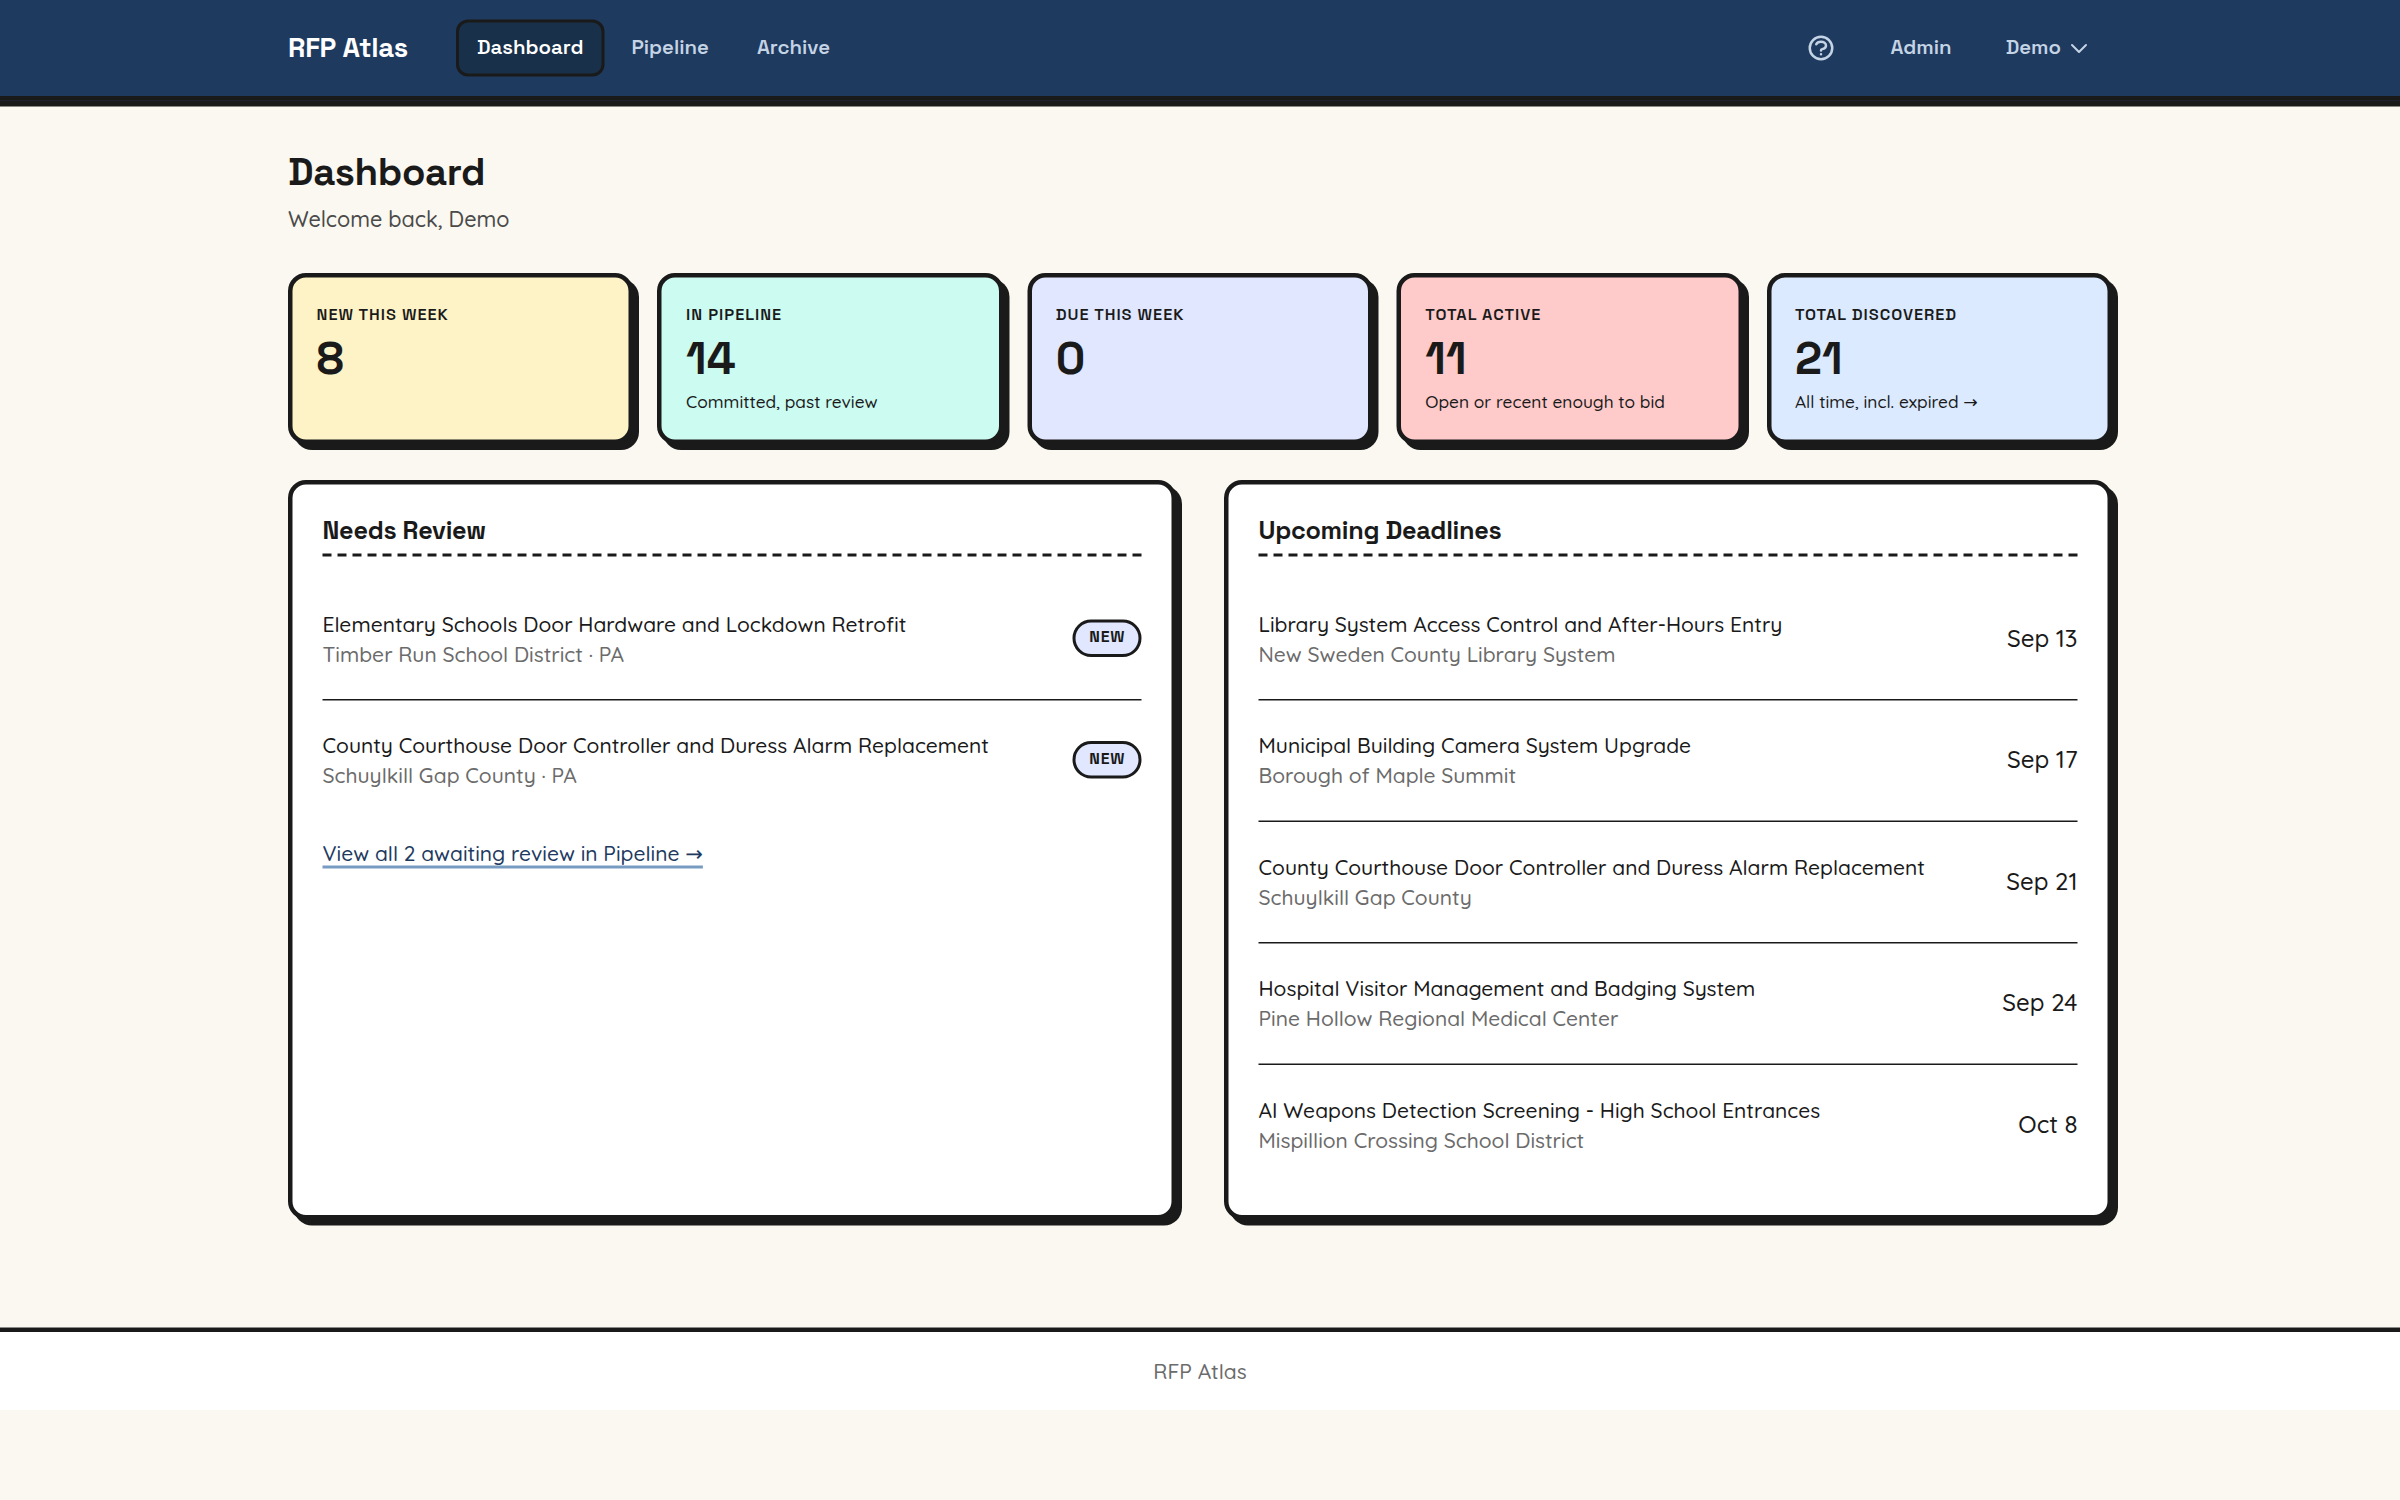The height and width of the screenshot is (1500, 2400).
Task: Click 'Timber Run School District · PA' text
Action: 472,655
